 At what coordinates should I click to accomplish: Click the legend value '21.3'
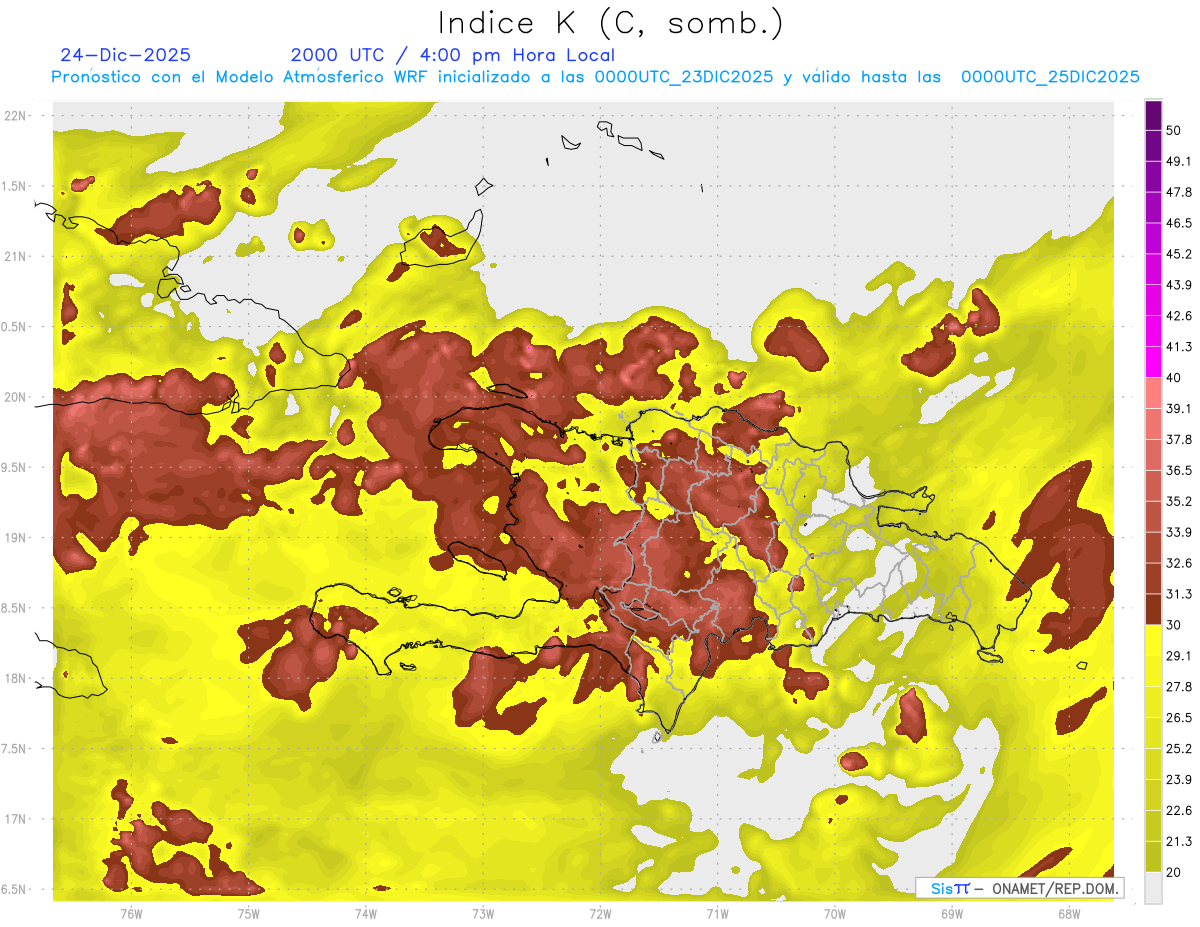point(1179,842)
